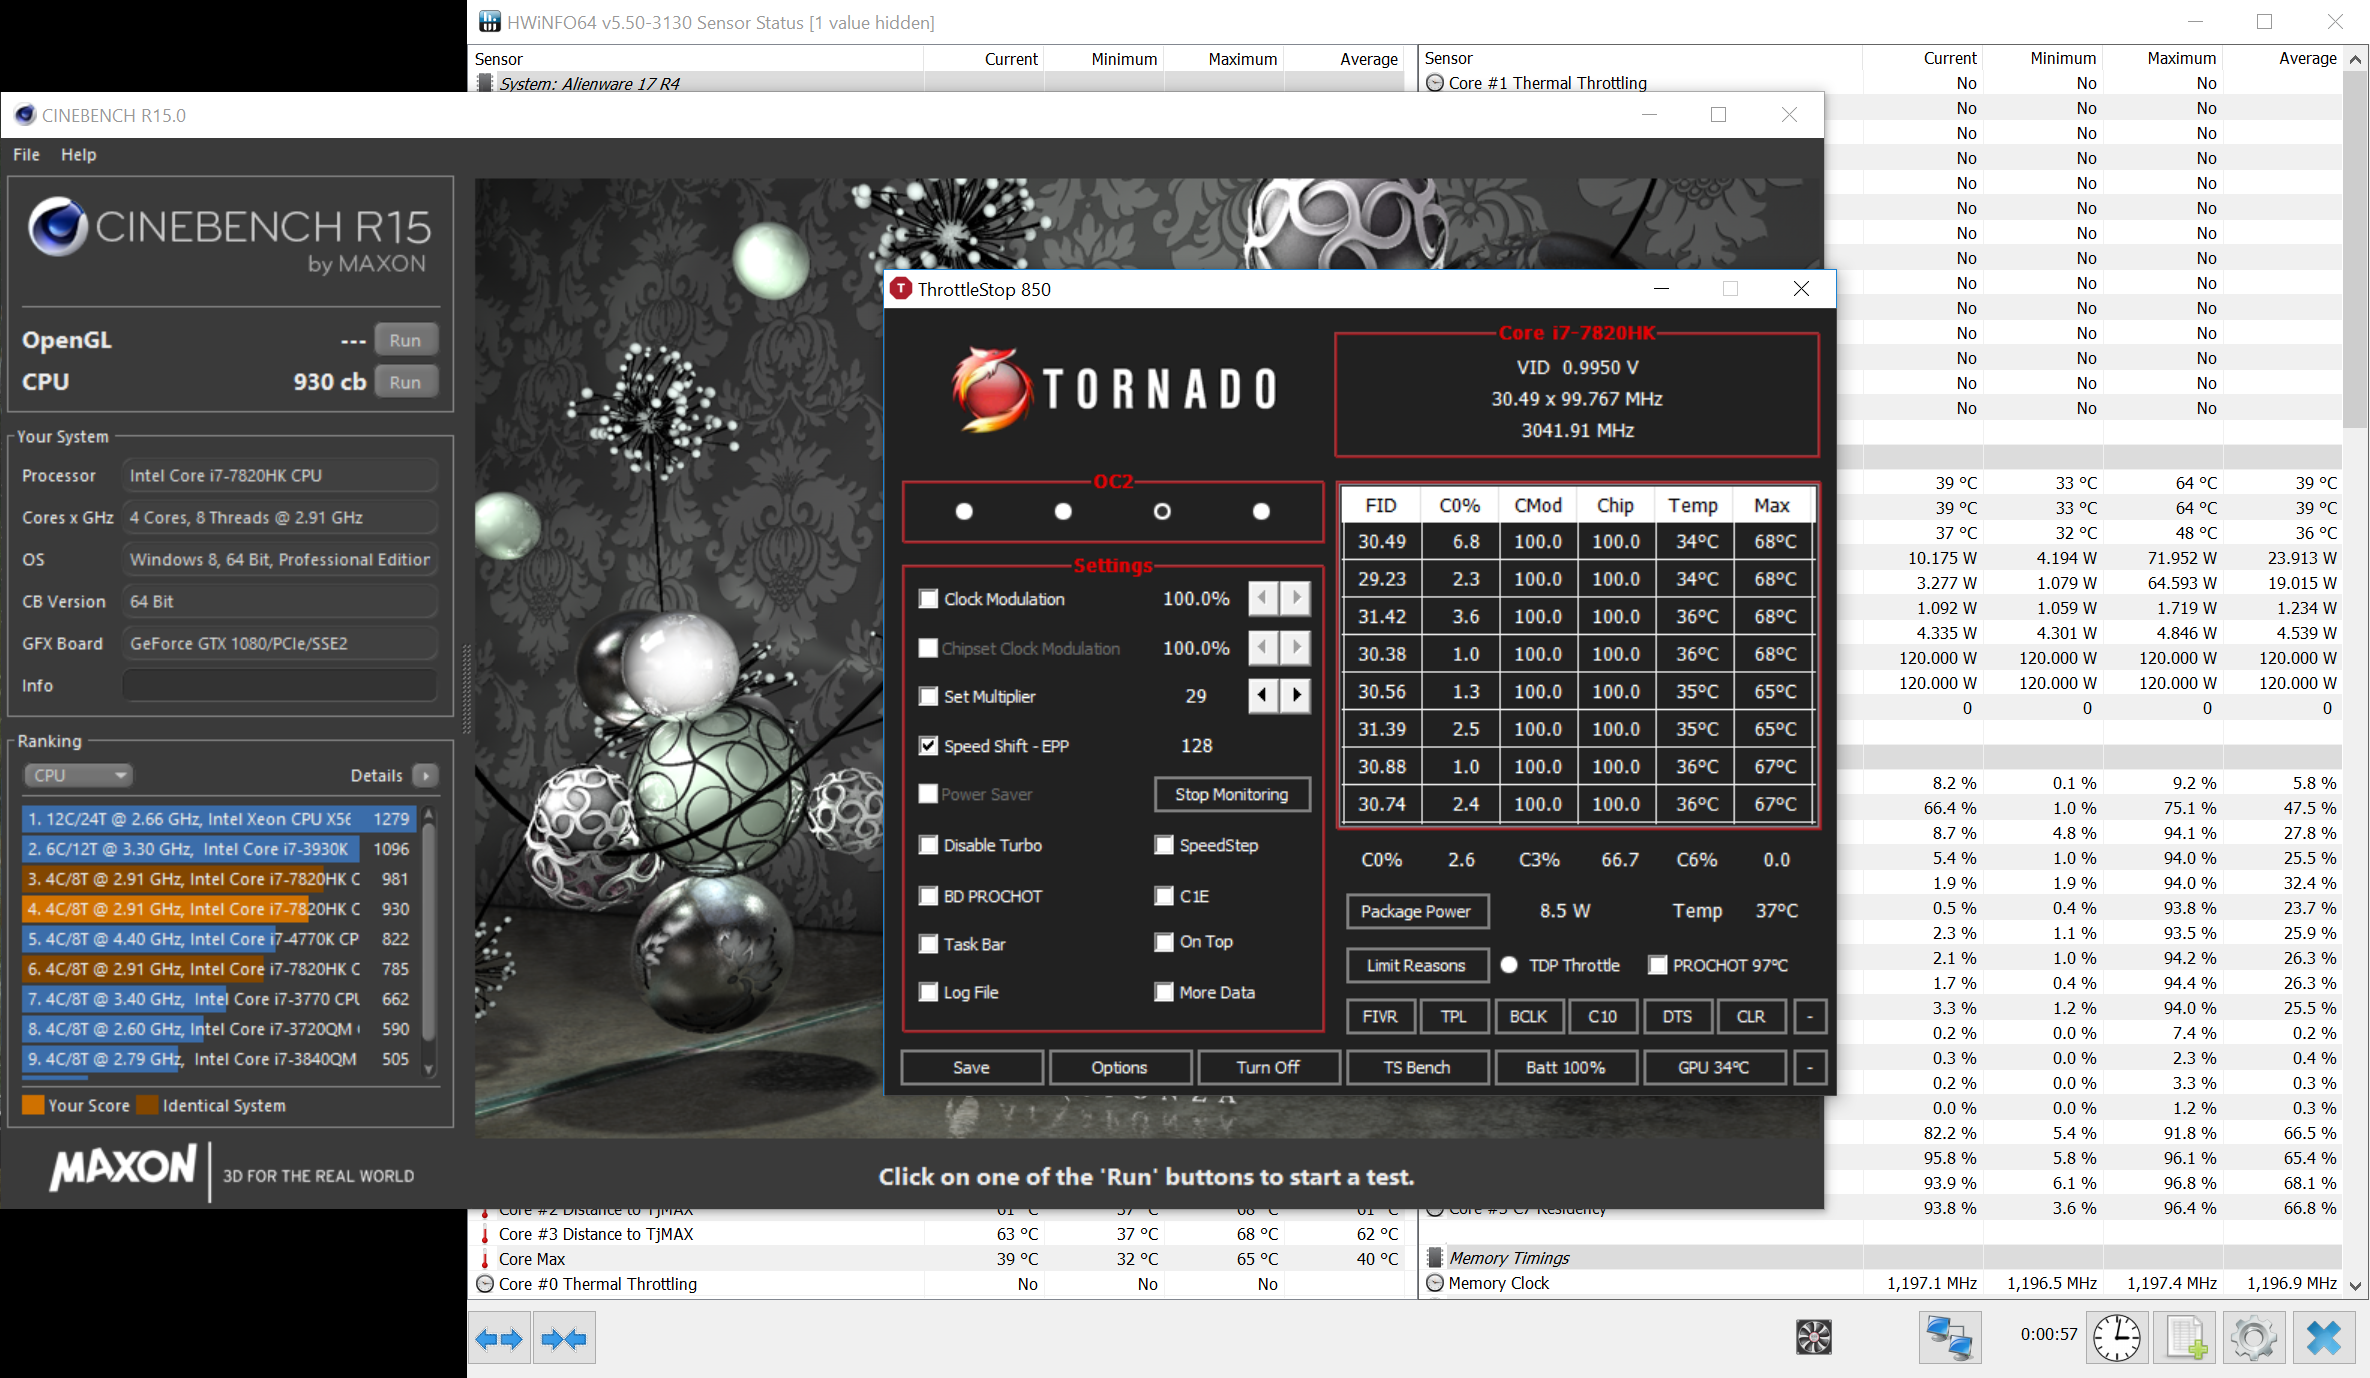Viewport: 2370px width, 1378px height.
Task: Run the Cinebench CPU test
Action: pyautogui.click(x=405, y=382)
